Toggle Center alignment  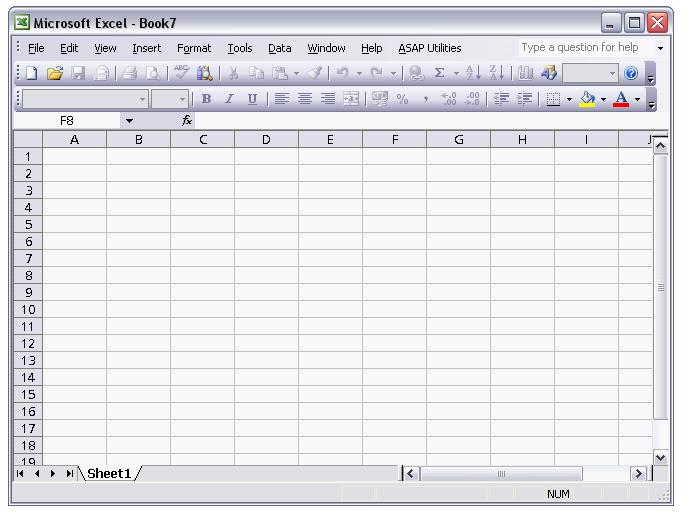(305, 99)
